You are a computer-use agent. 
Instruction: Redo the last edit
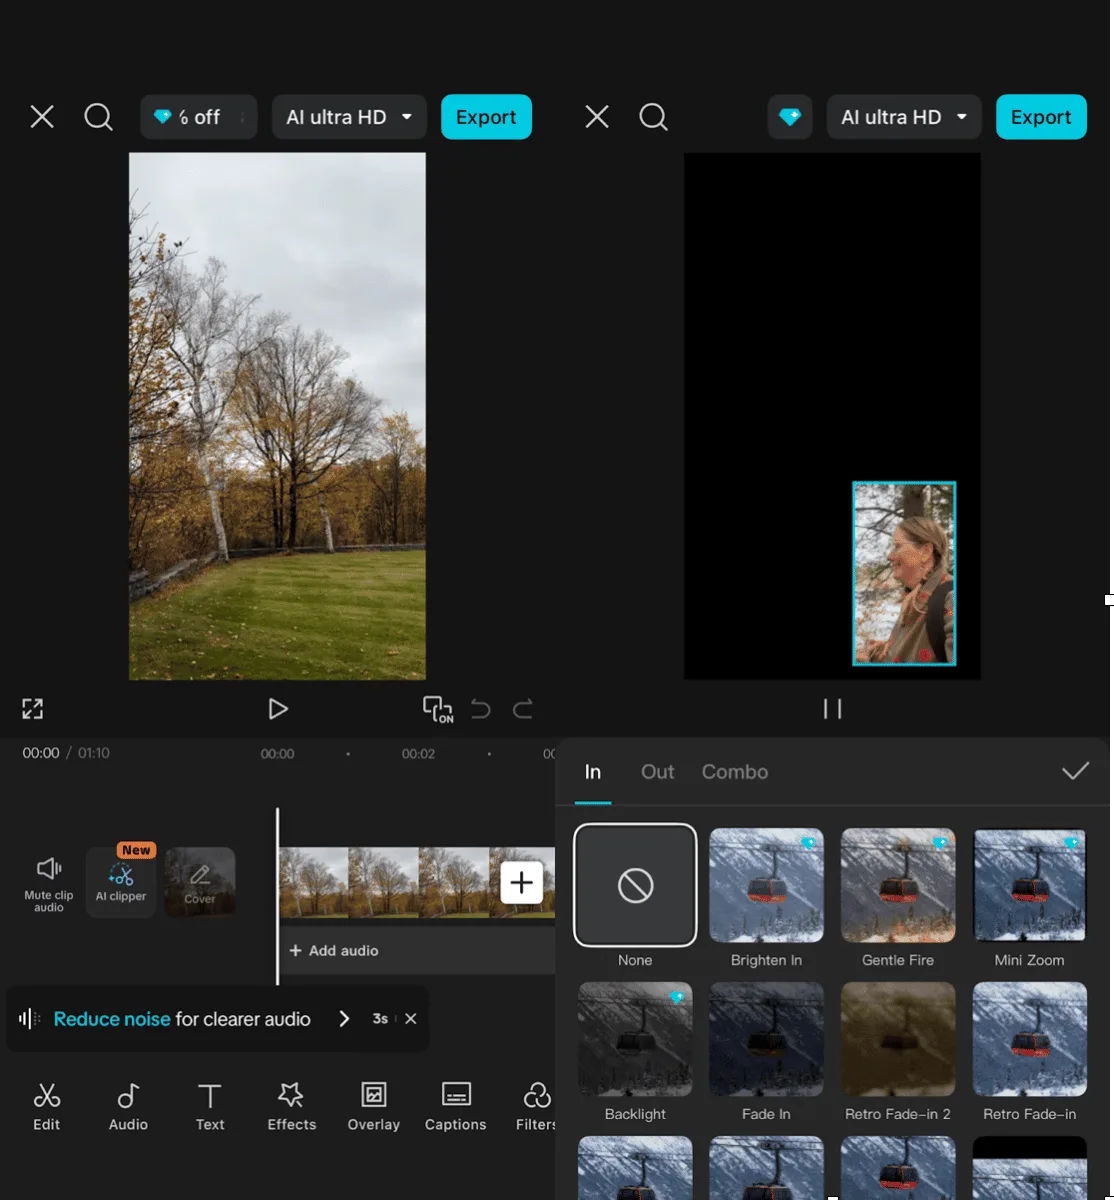[523, 709]
